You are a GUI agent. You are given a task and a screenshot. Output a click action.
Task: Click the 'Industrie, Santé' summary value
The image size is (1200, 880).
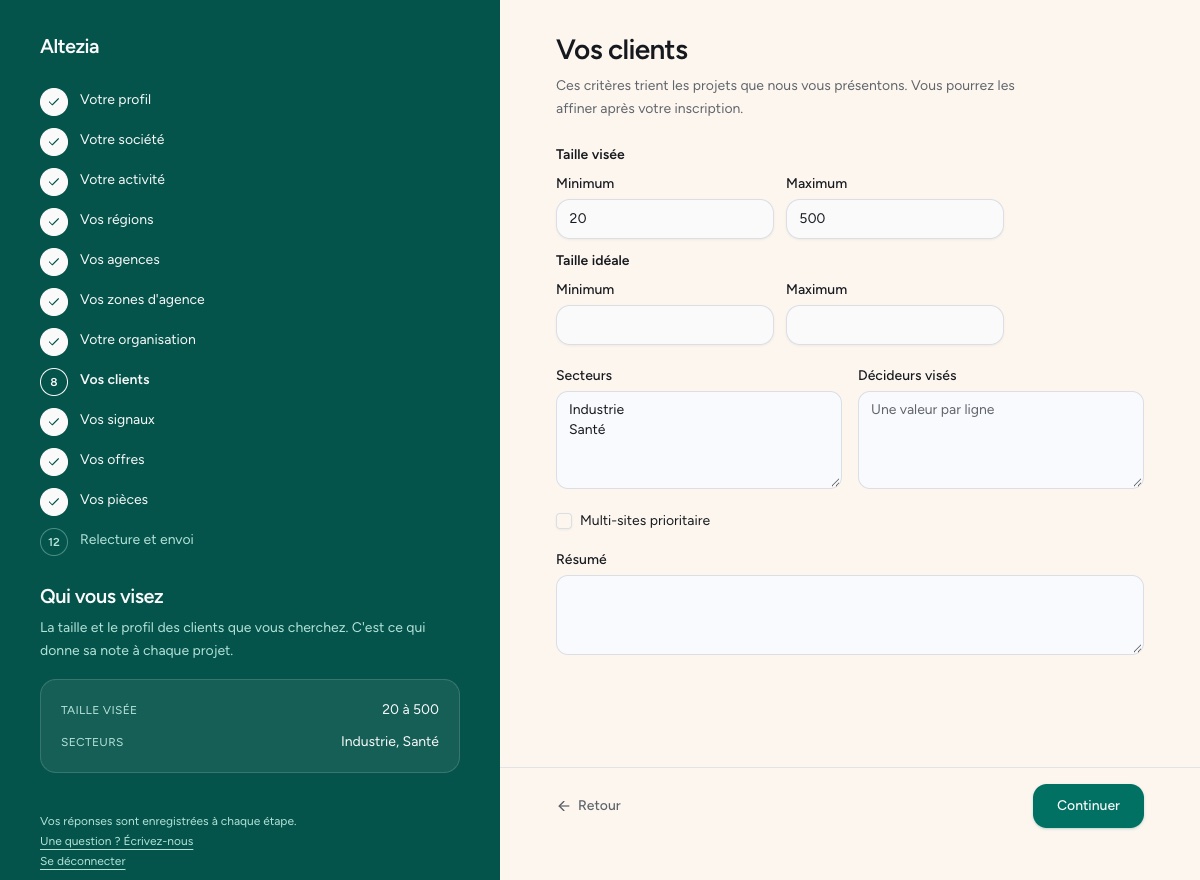click(x=390, y=741)
